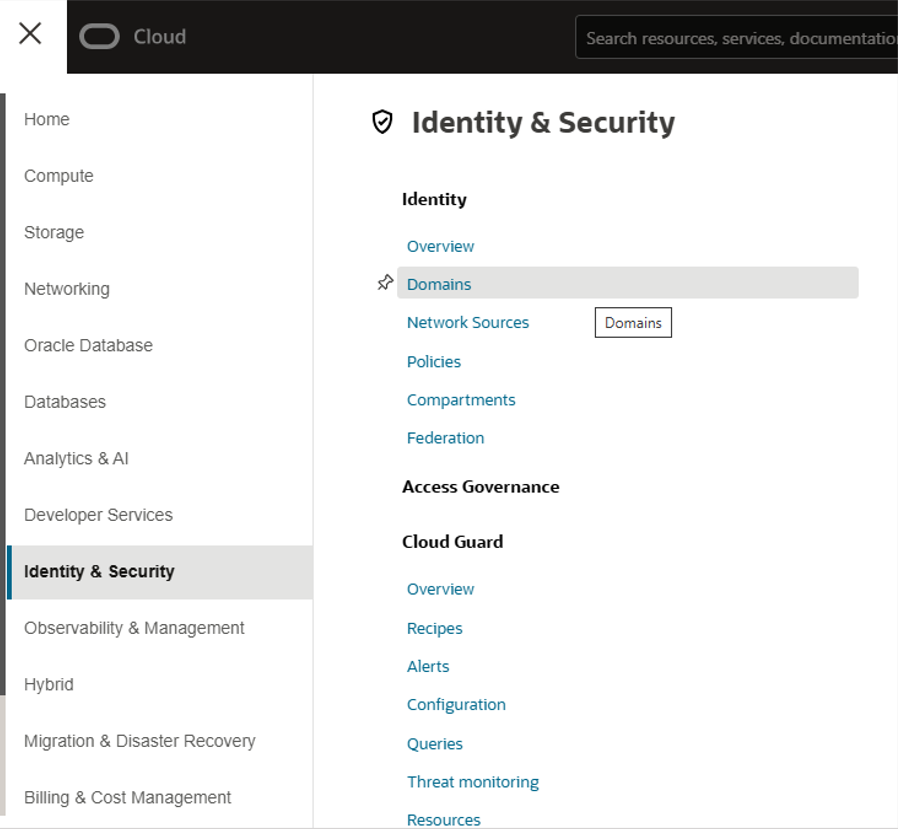Viewport: 898px width, 831px height.
Task: Open Observability & Management
Action: coord(133,627)
